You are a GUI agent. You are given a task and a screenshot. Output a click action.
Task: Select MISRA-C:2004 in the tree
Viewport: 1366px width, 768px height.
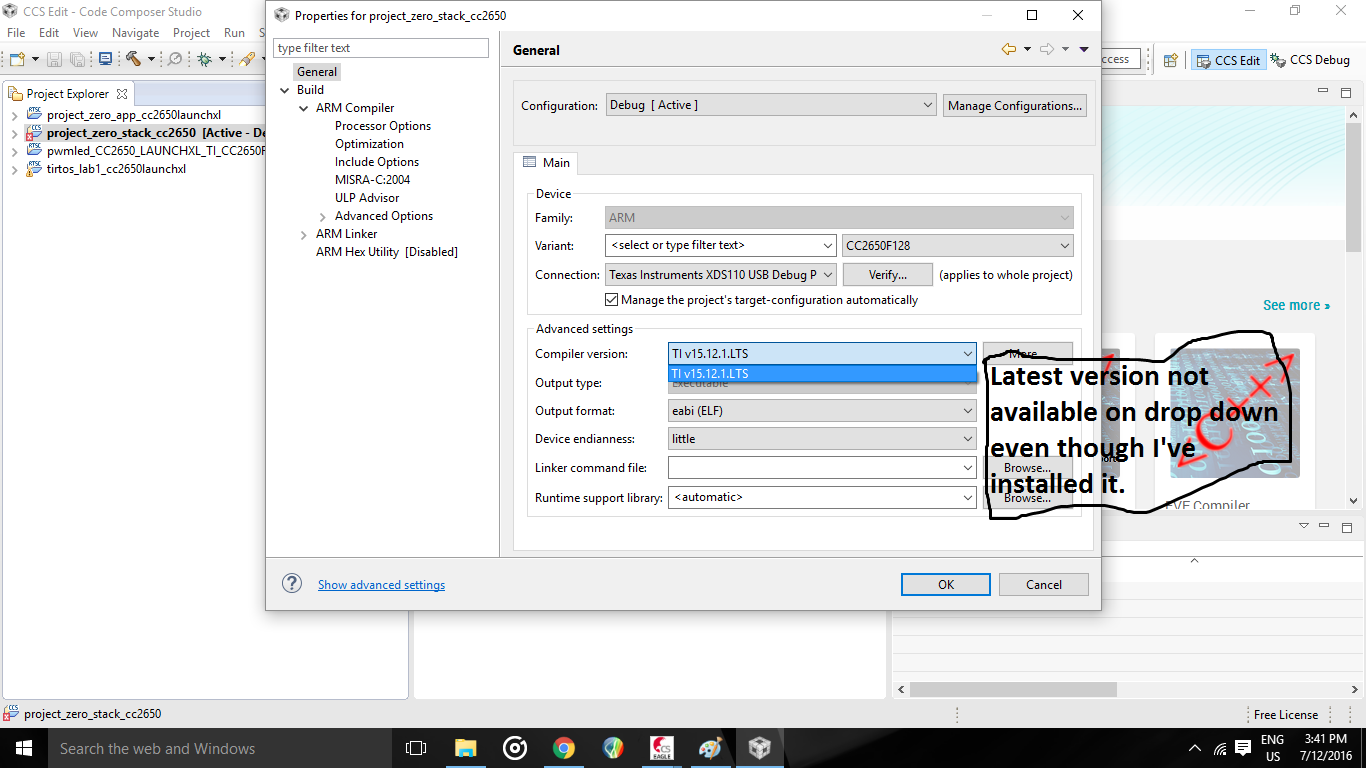point(373,180)
